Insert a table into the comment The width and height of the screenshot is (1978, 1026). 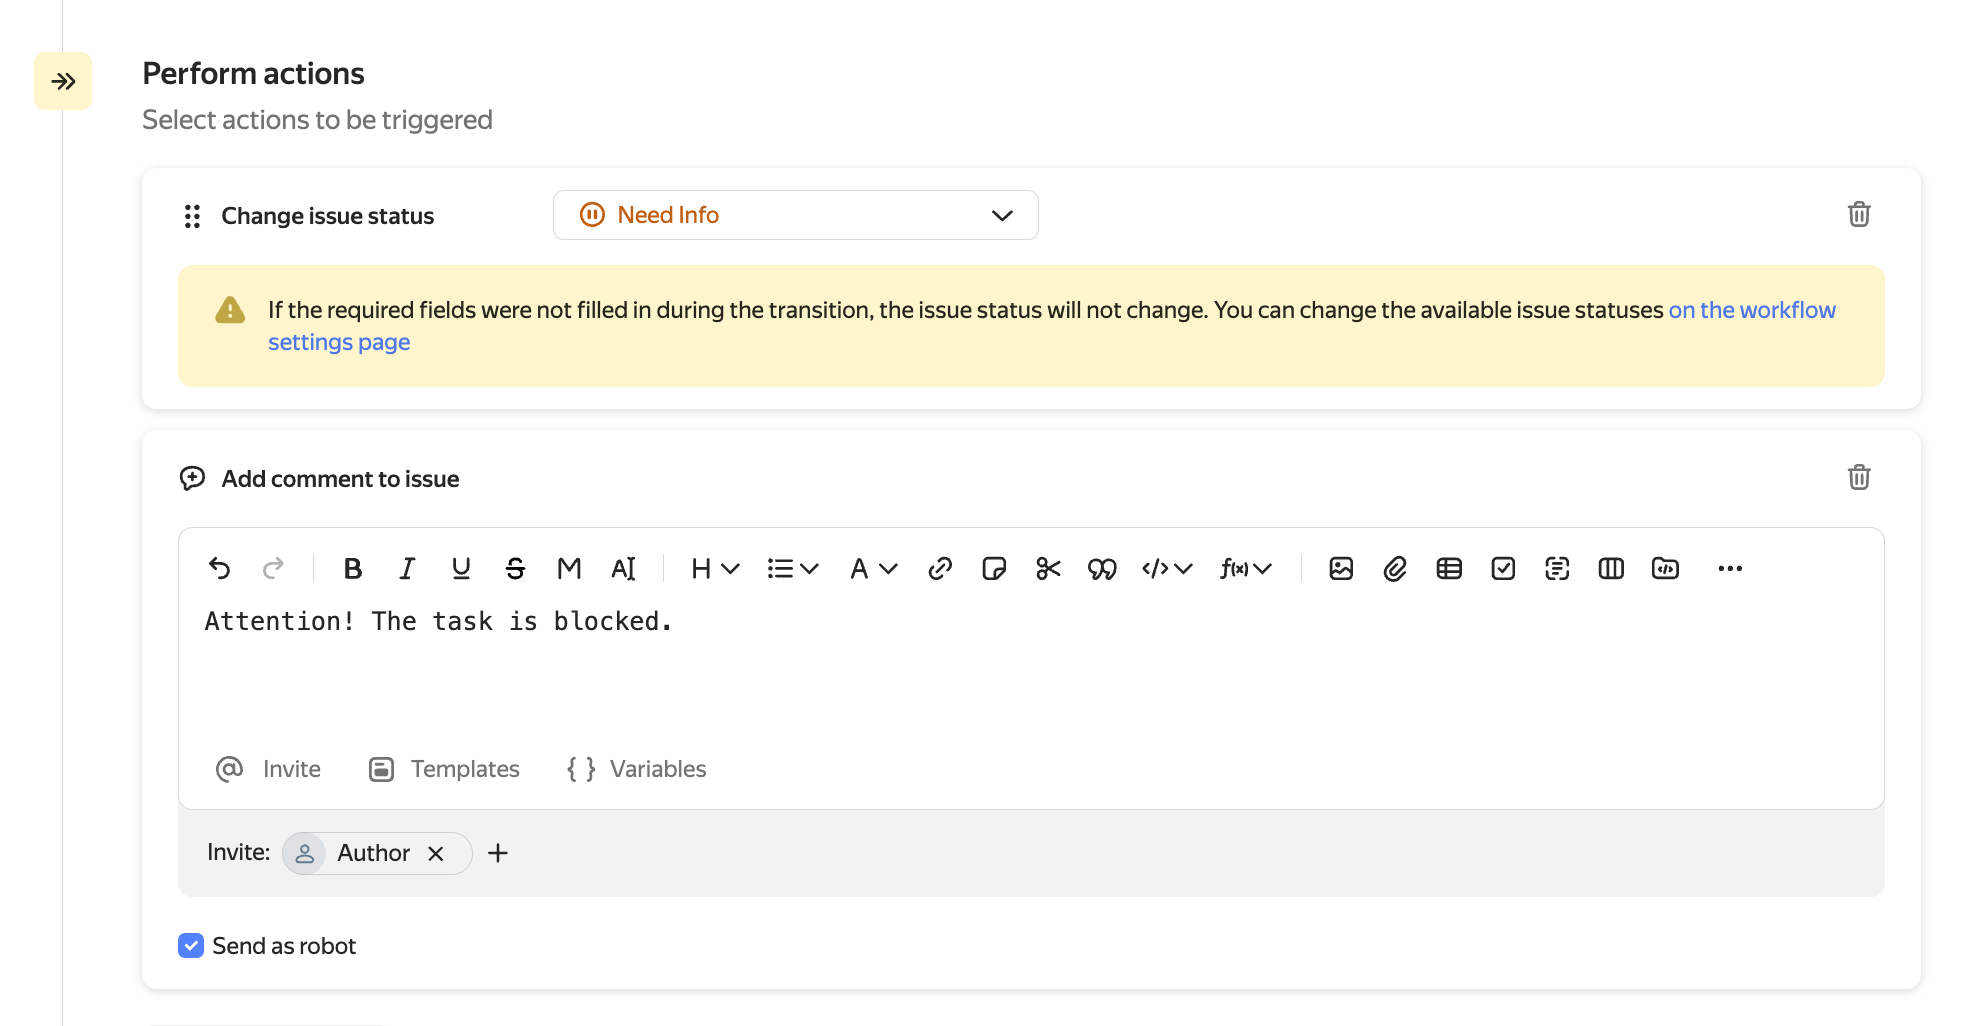(x=1449, y=569)
